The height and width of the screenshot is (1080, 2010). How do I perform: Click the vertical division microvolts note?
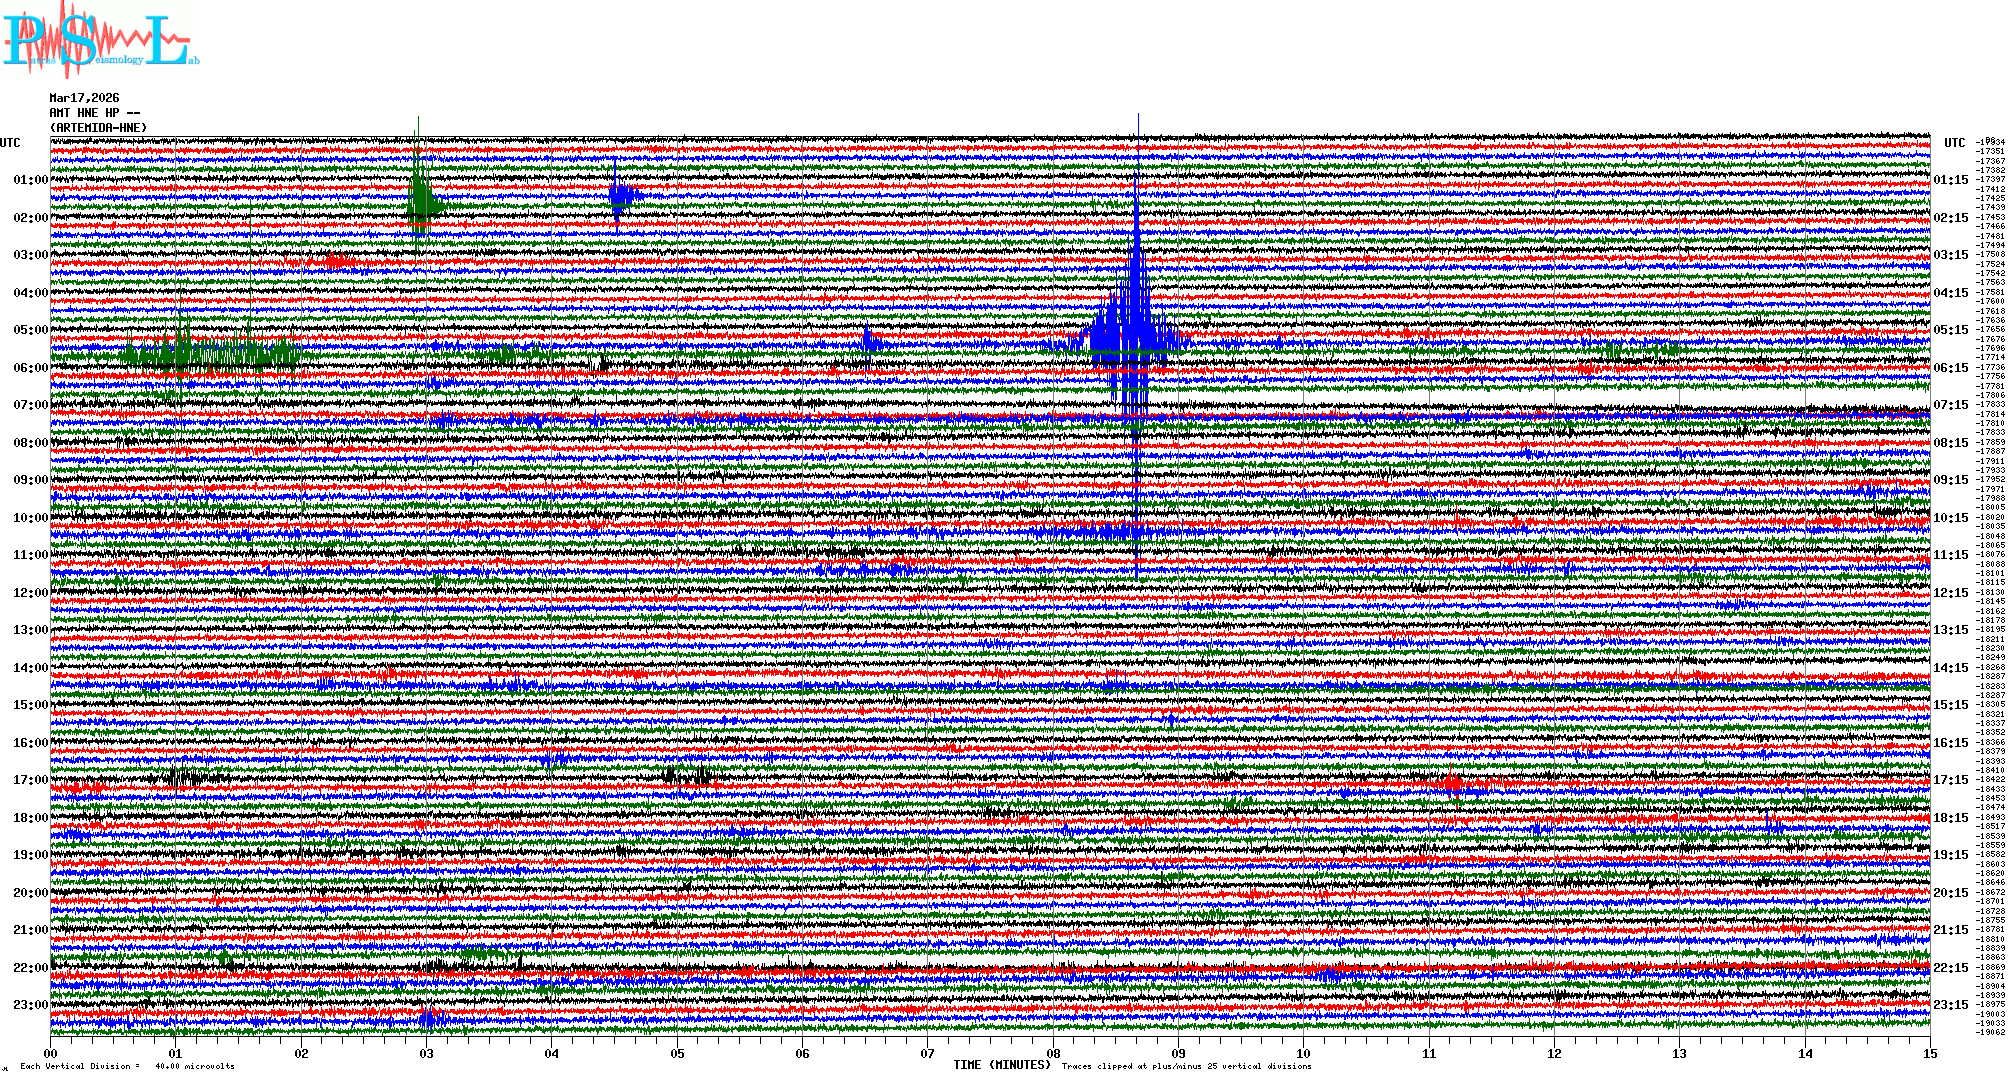tap(127, 1066)
